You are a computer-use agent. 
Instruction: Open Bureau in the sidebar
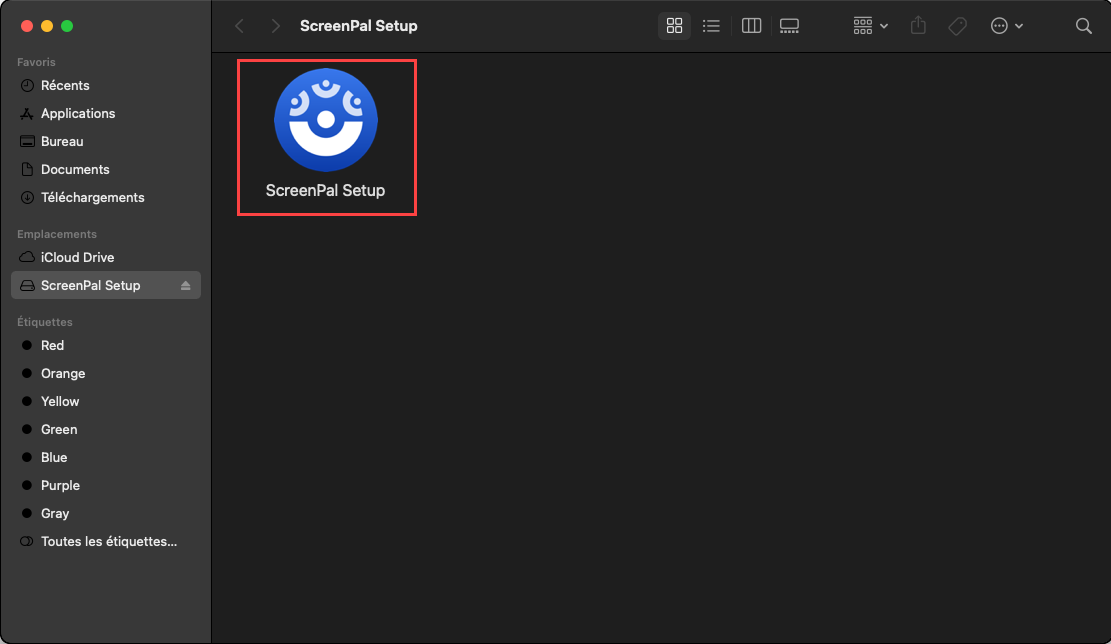106,142
